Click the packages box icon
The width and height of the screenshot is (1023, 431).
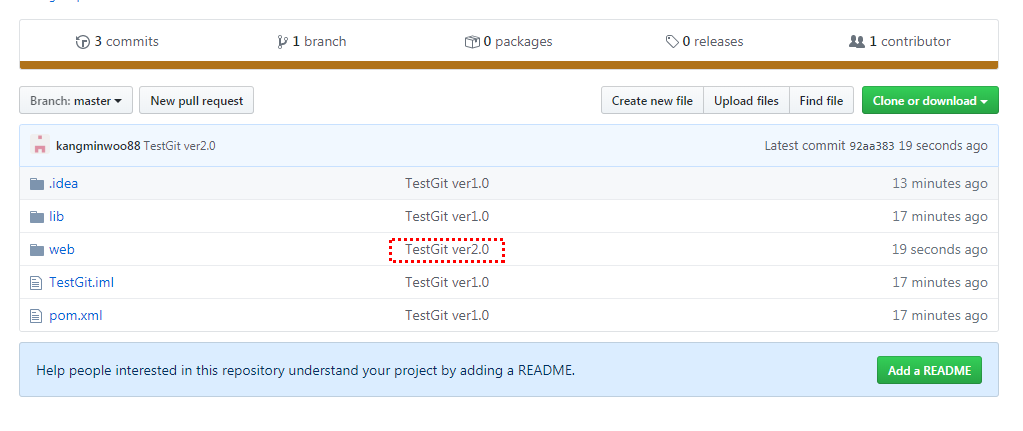pyautogui.click(x=472, y=42)
